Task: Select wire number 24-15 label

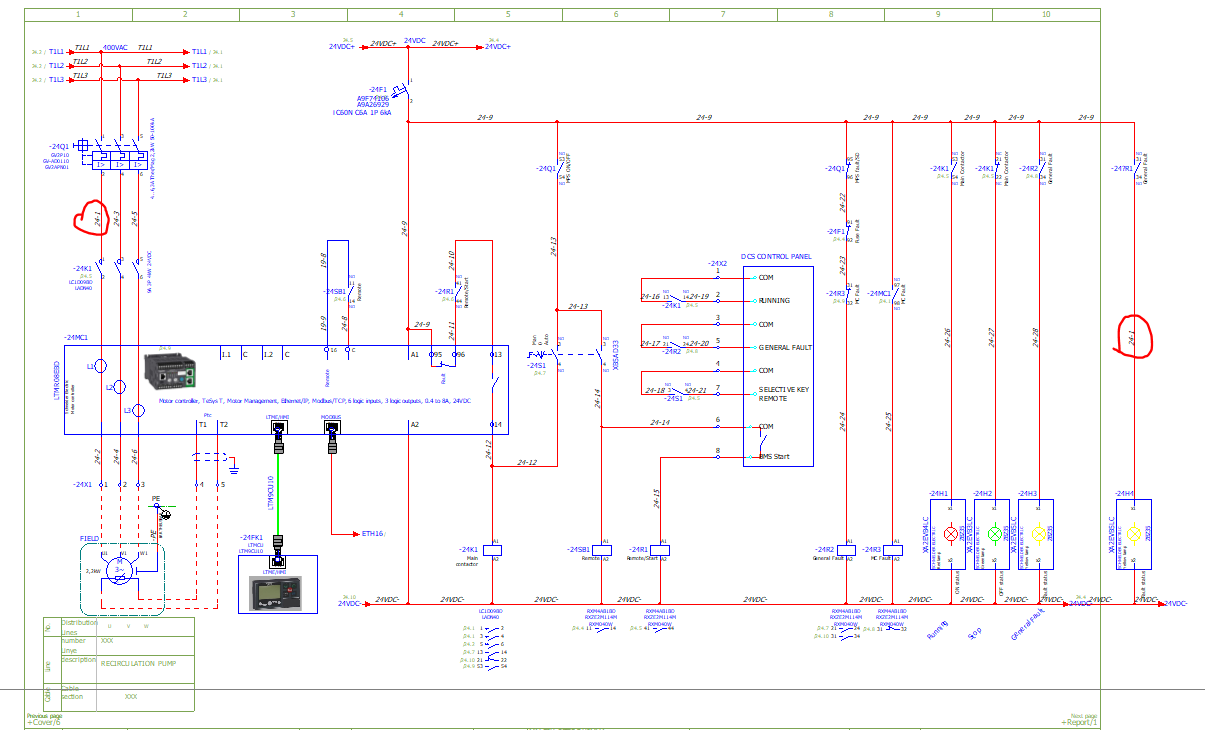Action: coord(657,498)
